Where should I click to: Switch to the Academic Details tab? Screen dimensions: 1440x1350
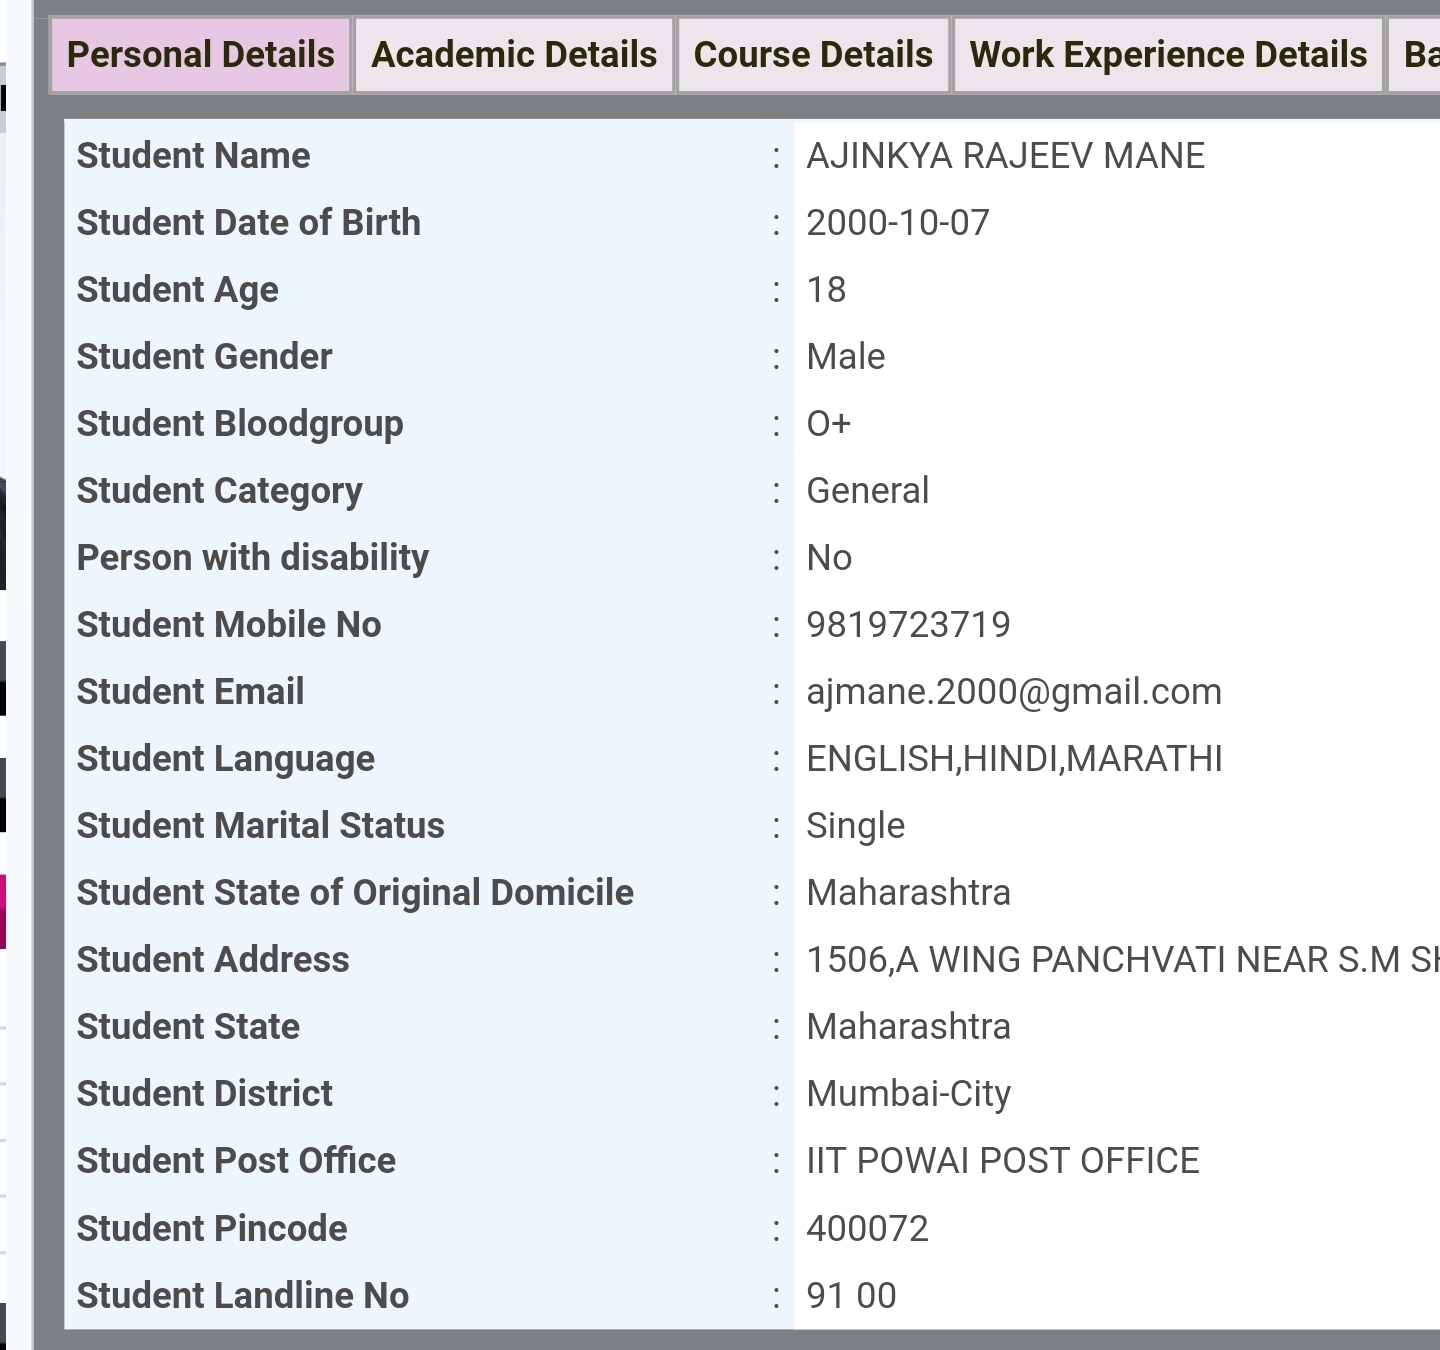513,55
